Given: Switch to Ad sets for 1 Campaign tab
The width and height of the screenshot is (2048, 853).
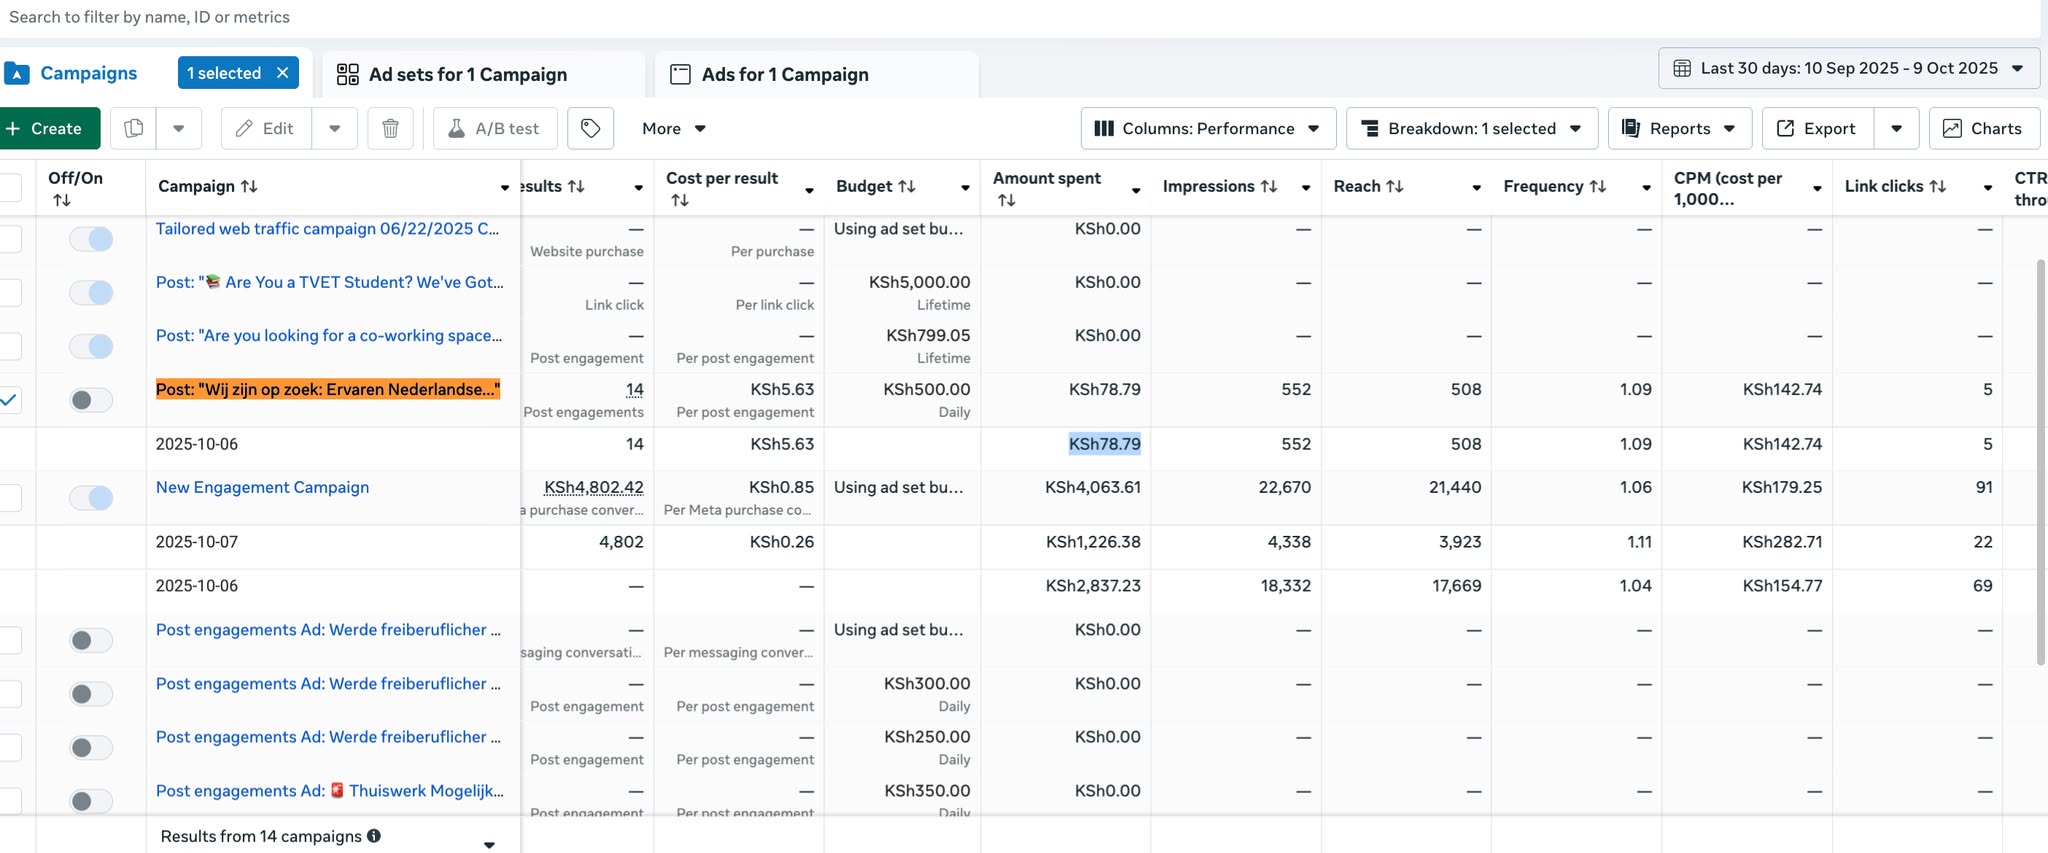Looking at the screenshot, I should point(467,74).
